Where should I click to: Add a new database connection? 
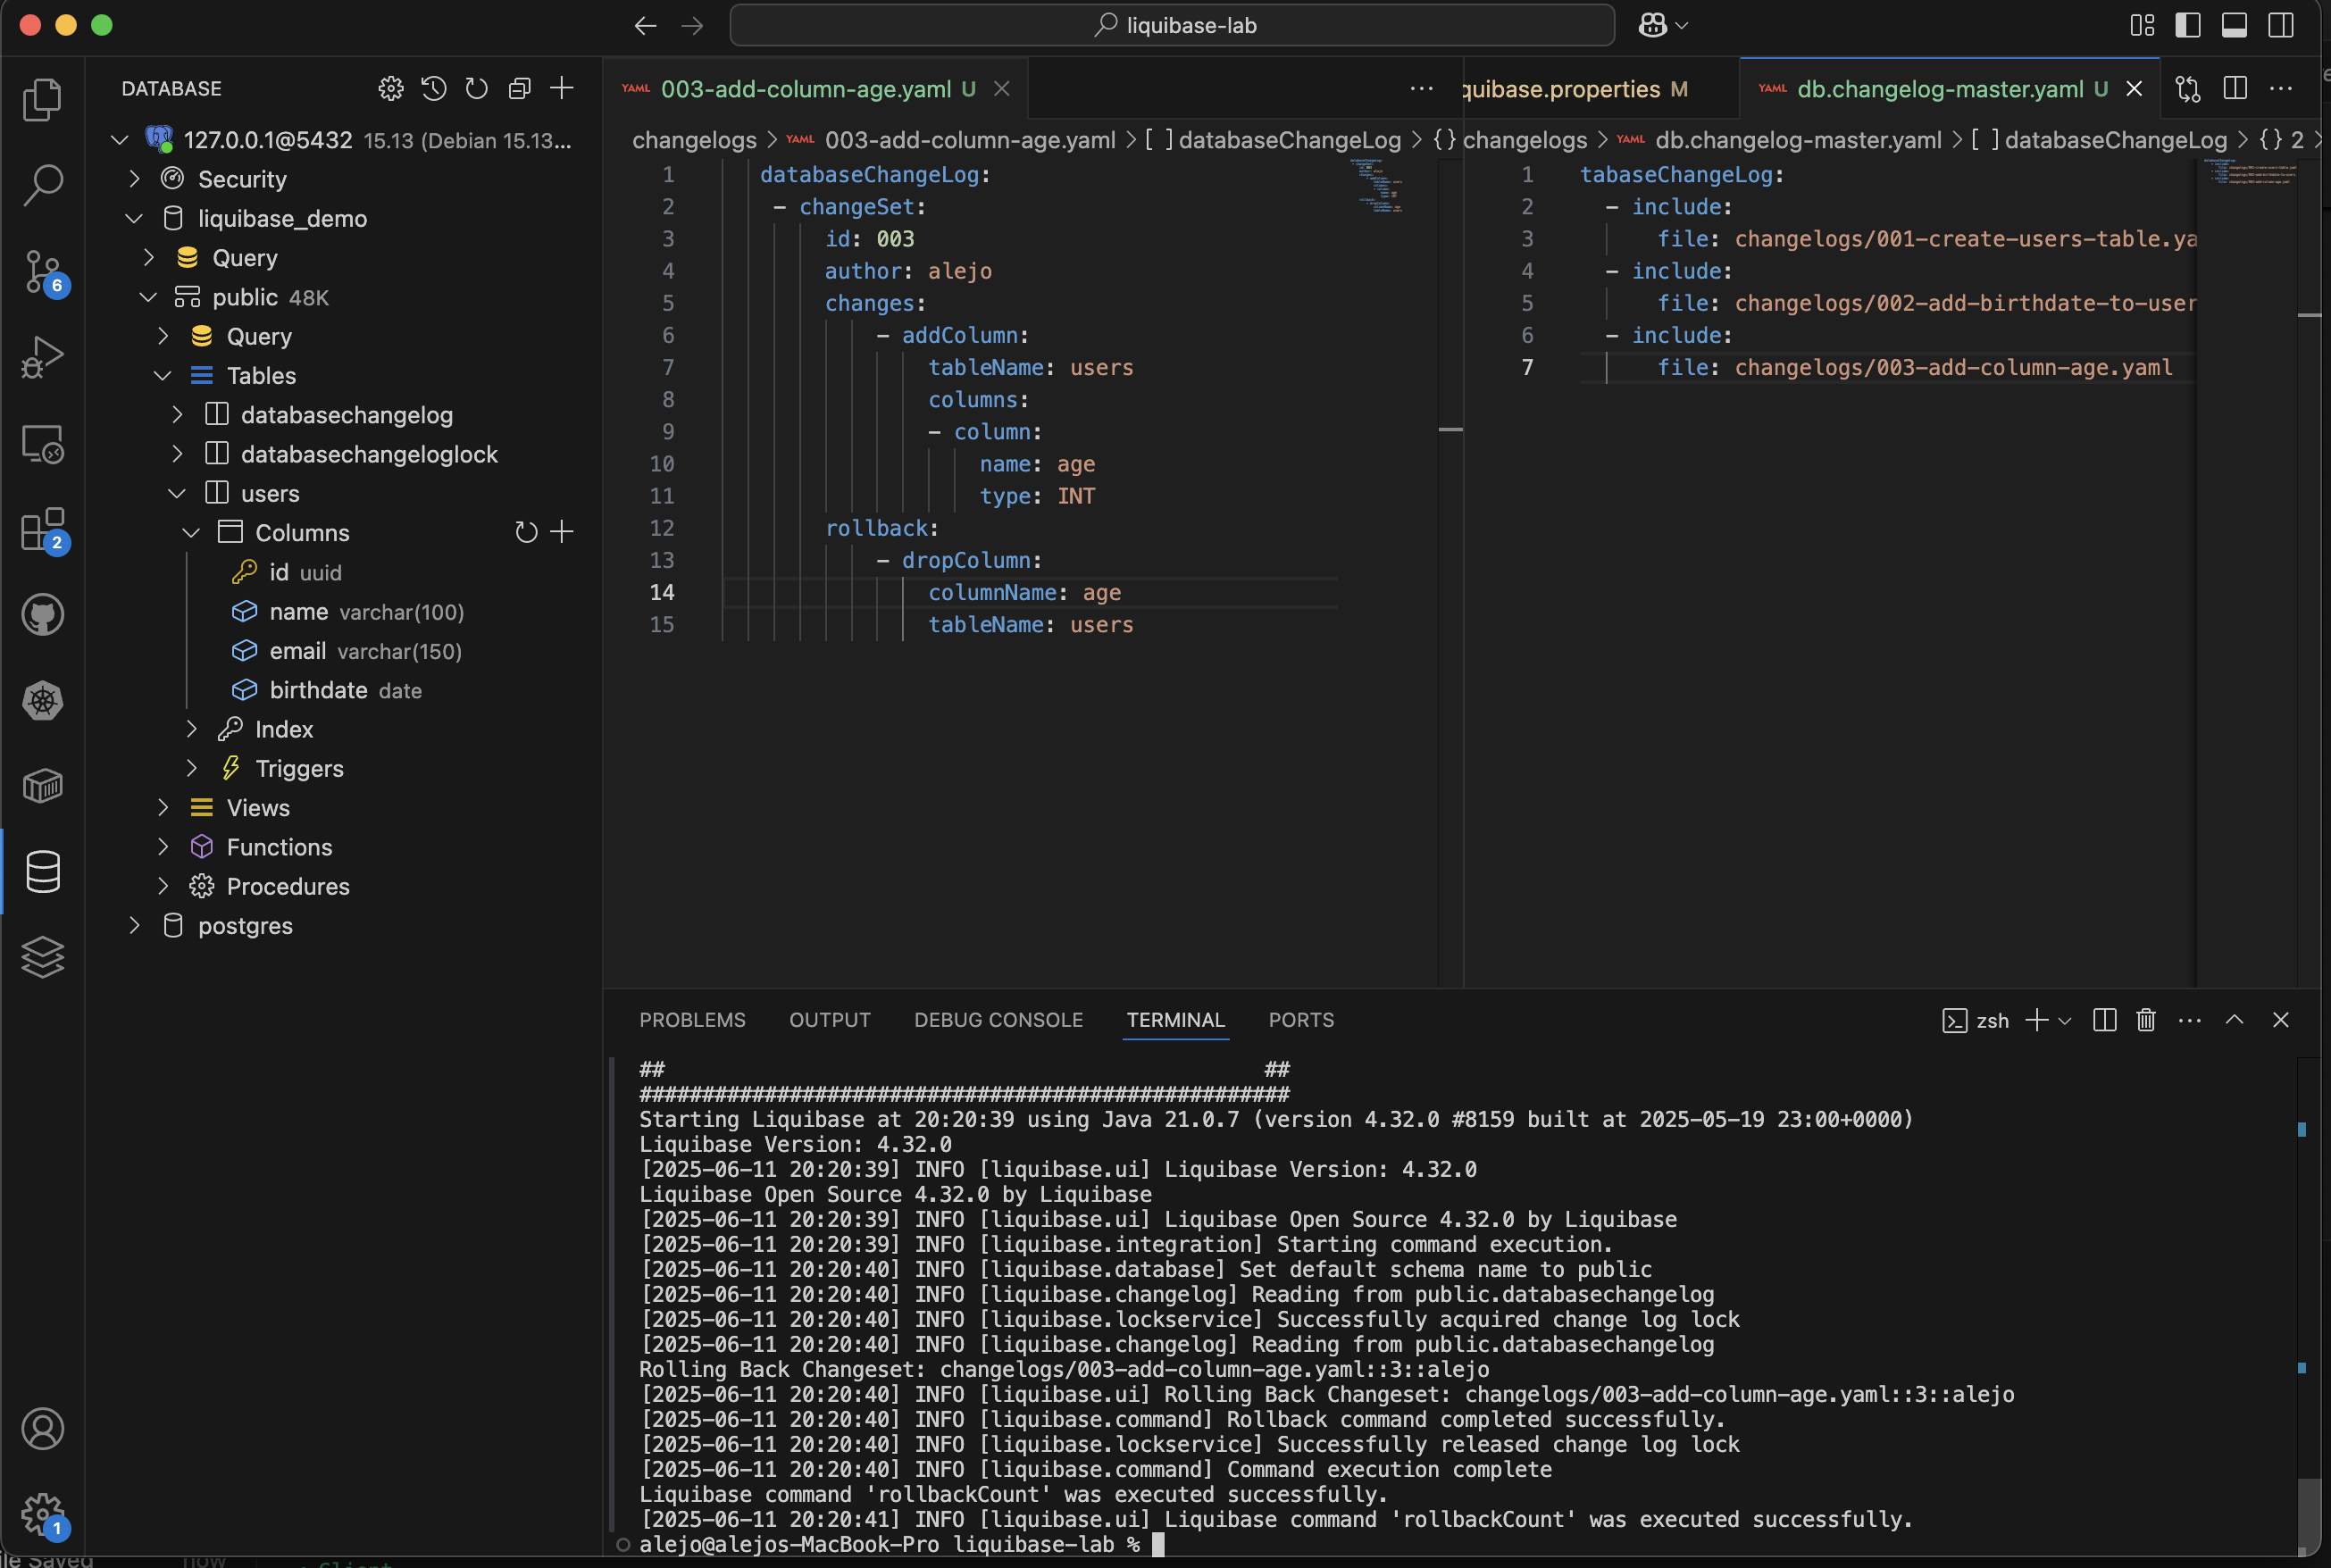[562, 88]
